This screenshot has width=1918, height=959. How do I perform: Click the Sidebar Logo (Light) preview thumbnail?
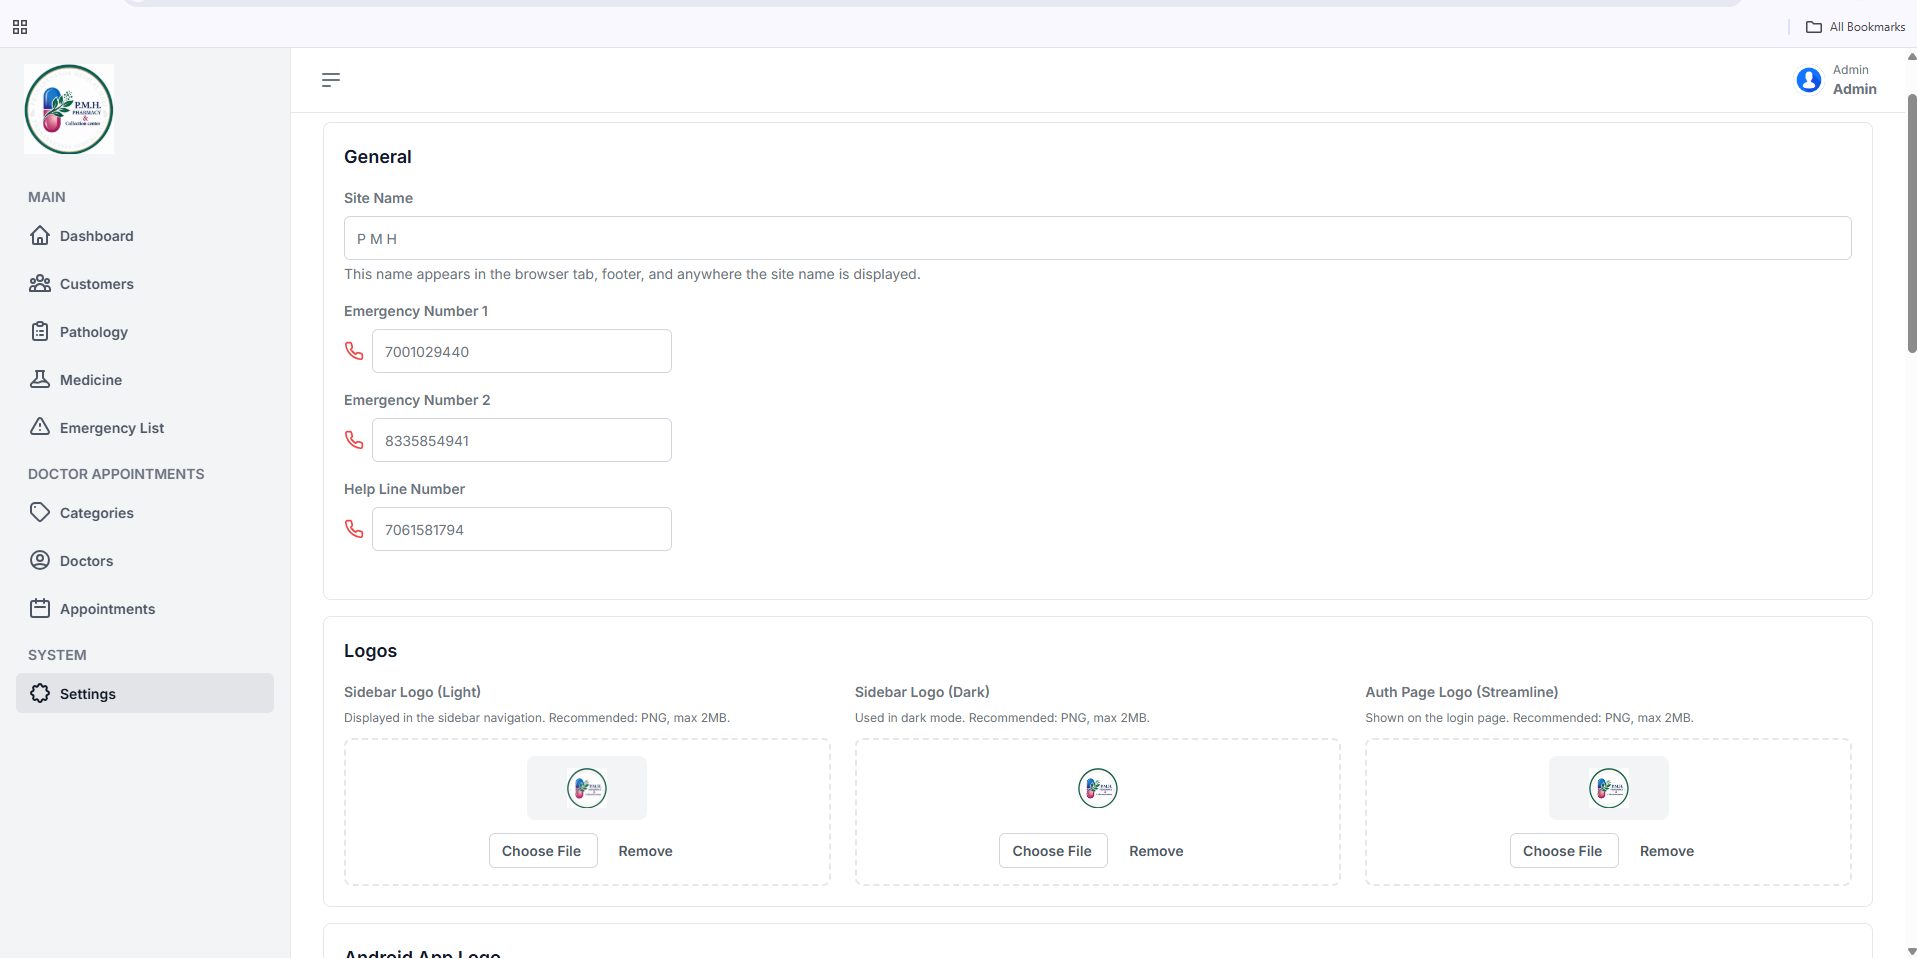(x=587, y=788)
